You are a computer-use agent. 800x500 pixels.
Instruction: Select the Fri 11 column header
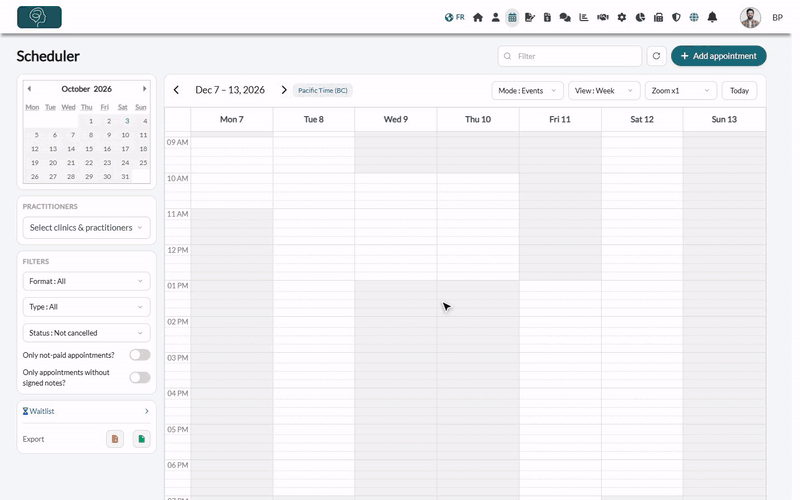tap(560, 119)
